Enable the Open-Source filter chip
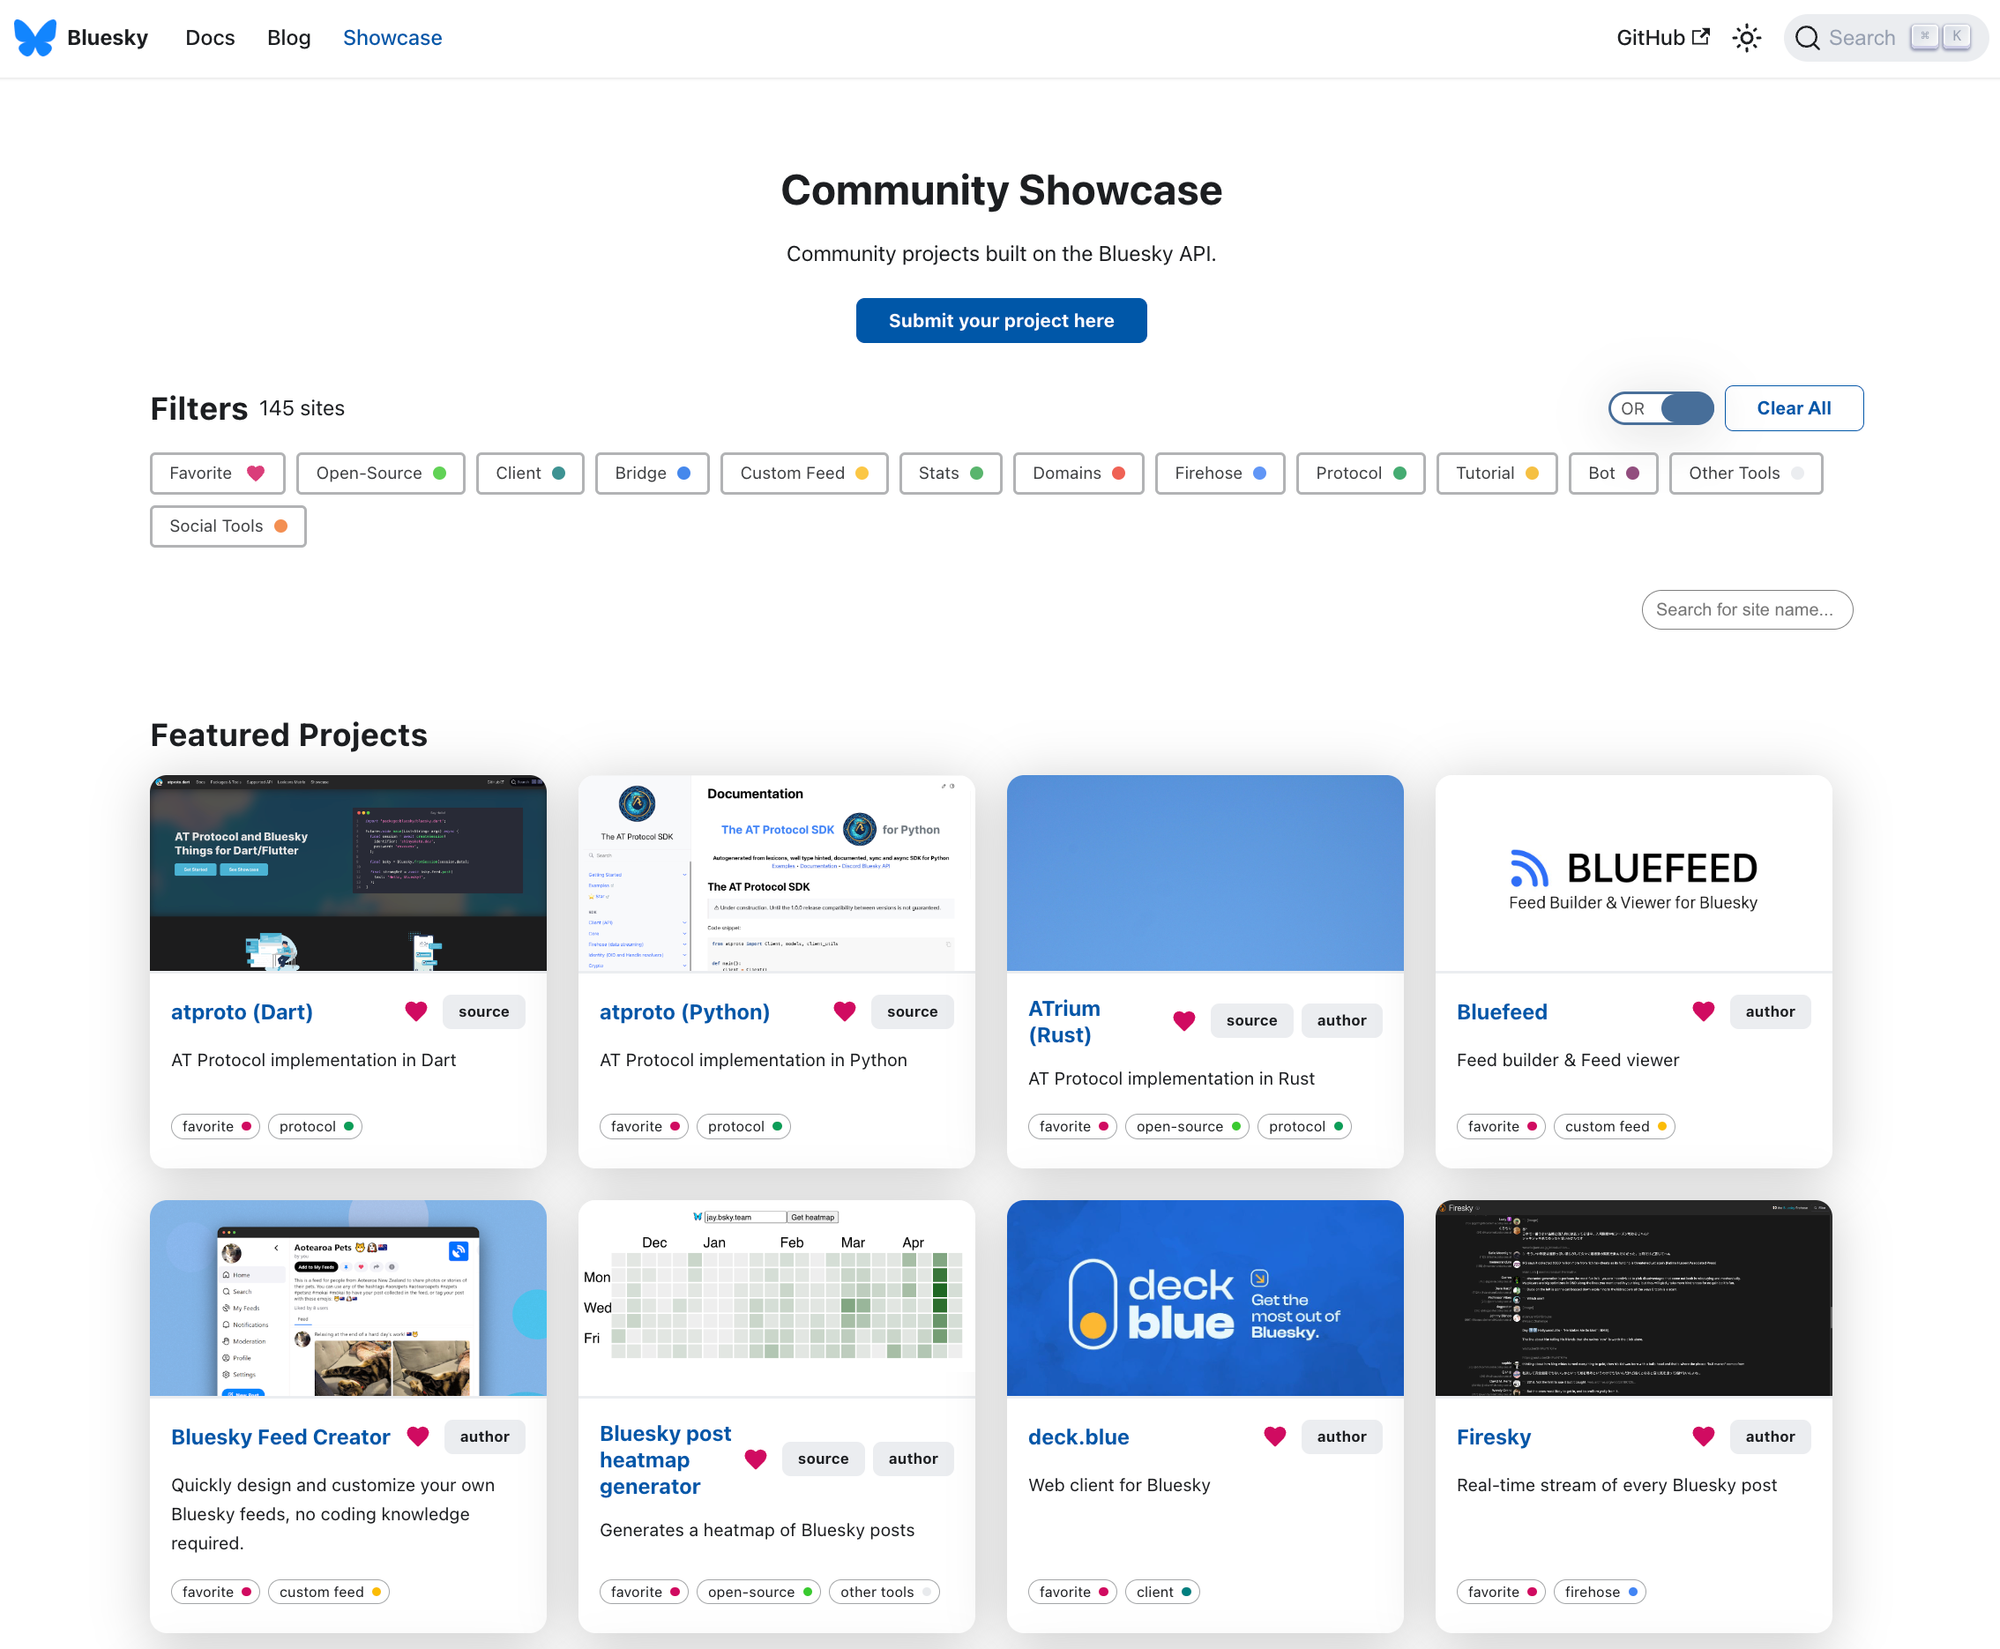Screen dimensions: 2000x1649 [380, 473]
